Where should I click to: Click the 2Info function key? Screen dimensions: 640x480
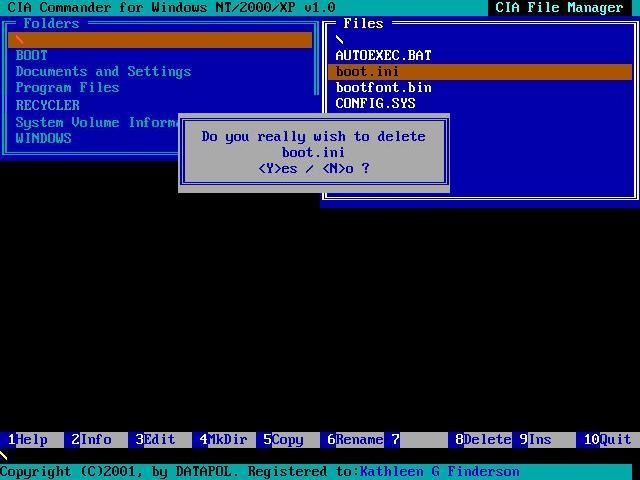96,440
